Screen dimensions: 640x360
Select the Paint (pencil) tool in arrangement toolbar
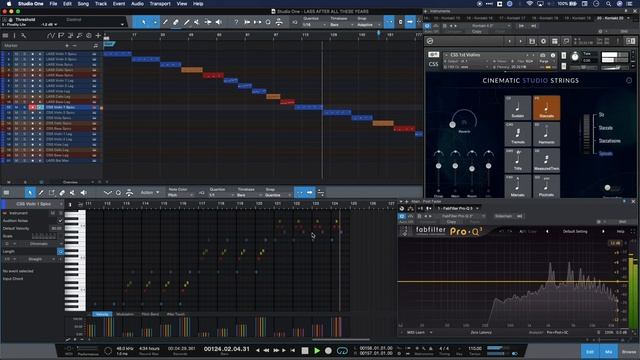[165, 22]
